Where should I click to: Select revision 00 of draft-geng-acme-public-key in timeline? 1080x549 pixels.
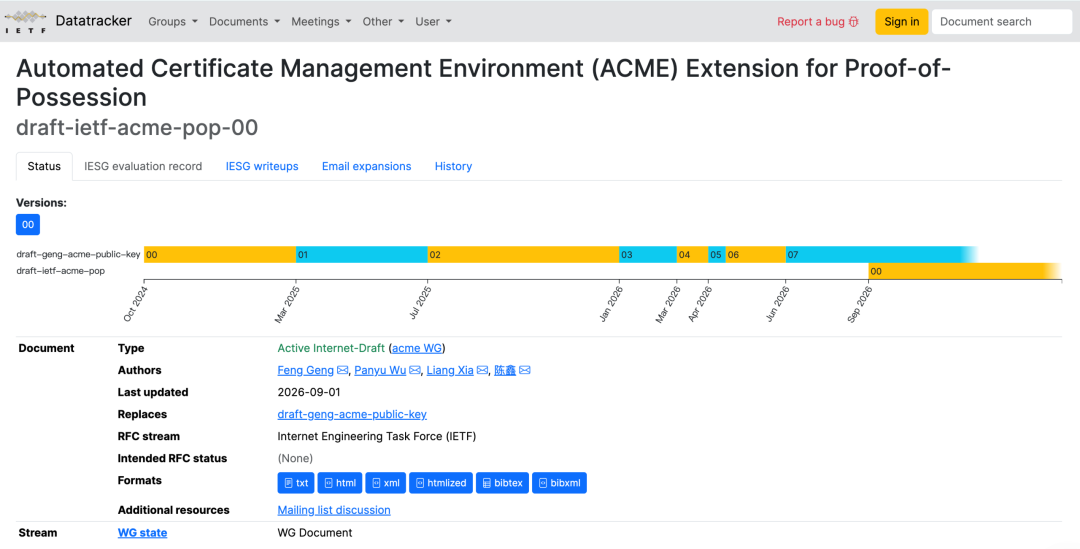220,255
